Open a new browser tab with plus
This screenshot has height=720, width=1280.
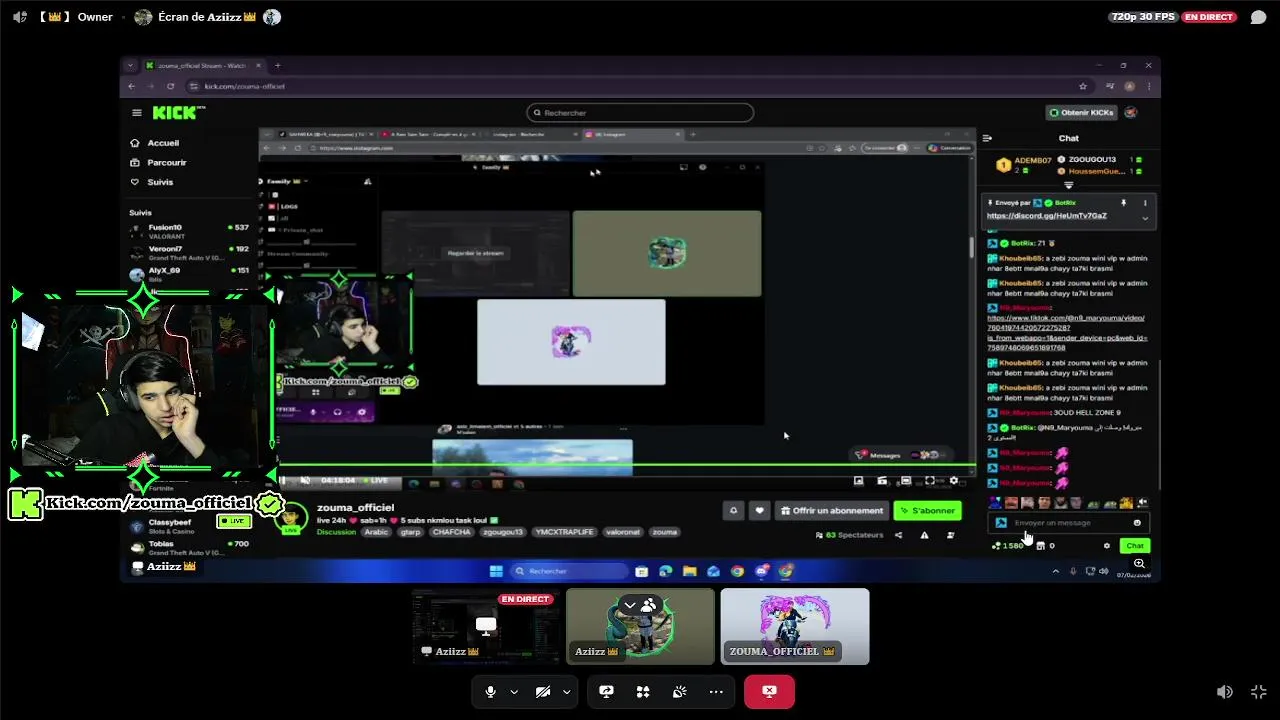(277, 65)
